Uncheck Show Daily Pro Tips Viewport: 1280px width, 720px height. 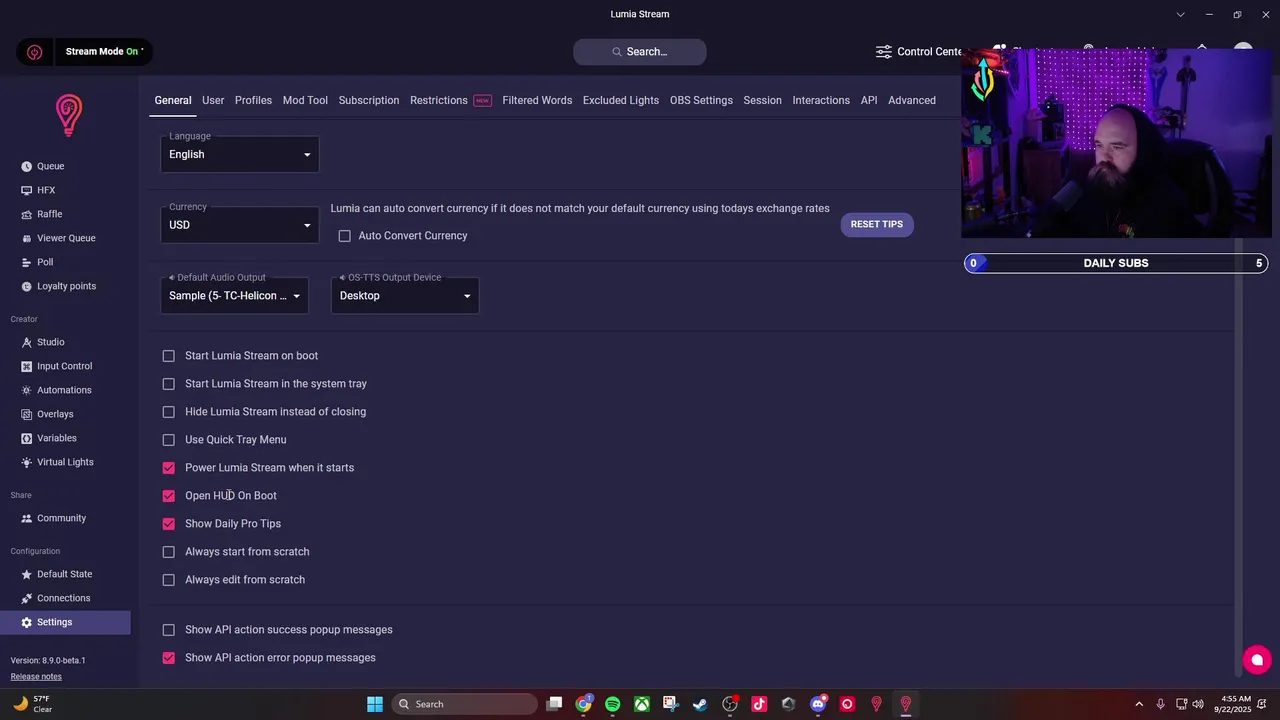(169, 524)
